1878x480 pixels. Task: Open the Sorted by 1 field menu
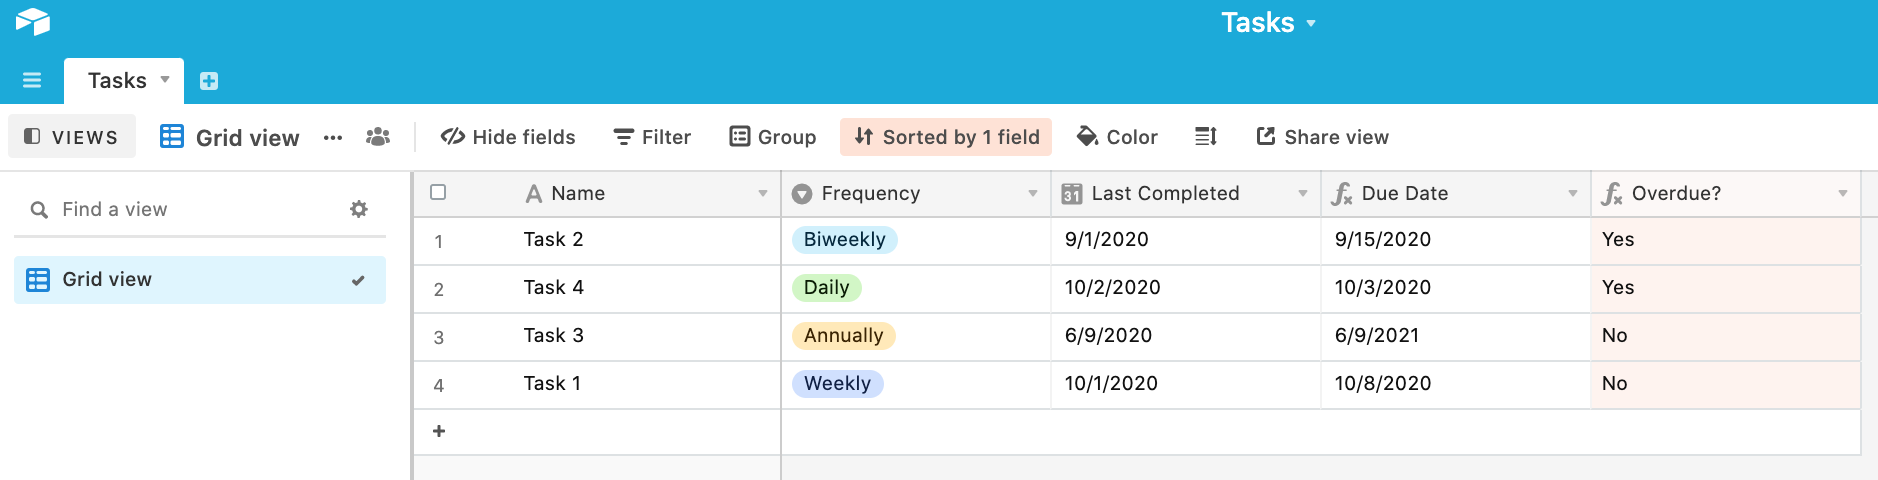click(x=946, y=137)
